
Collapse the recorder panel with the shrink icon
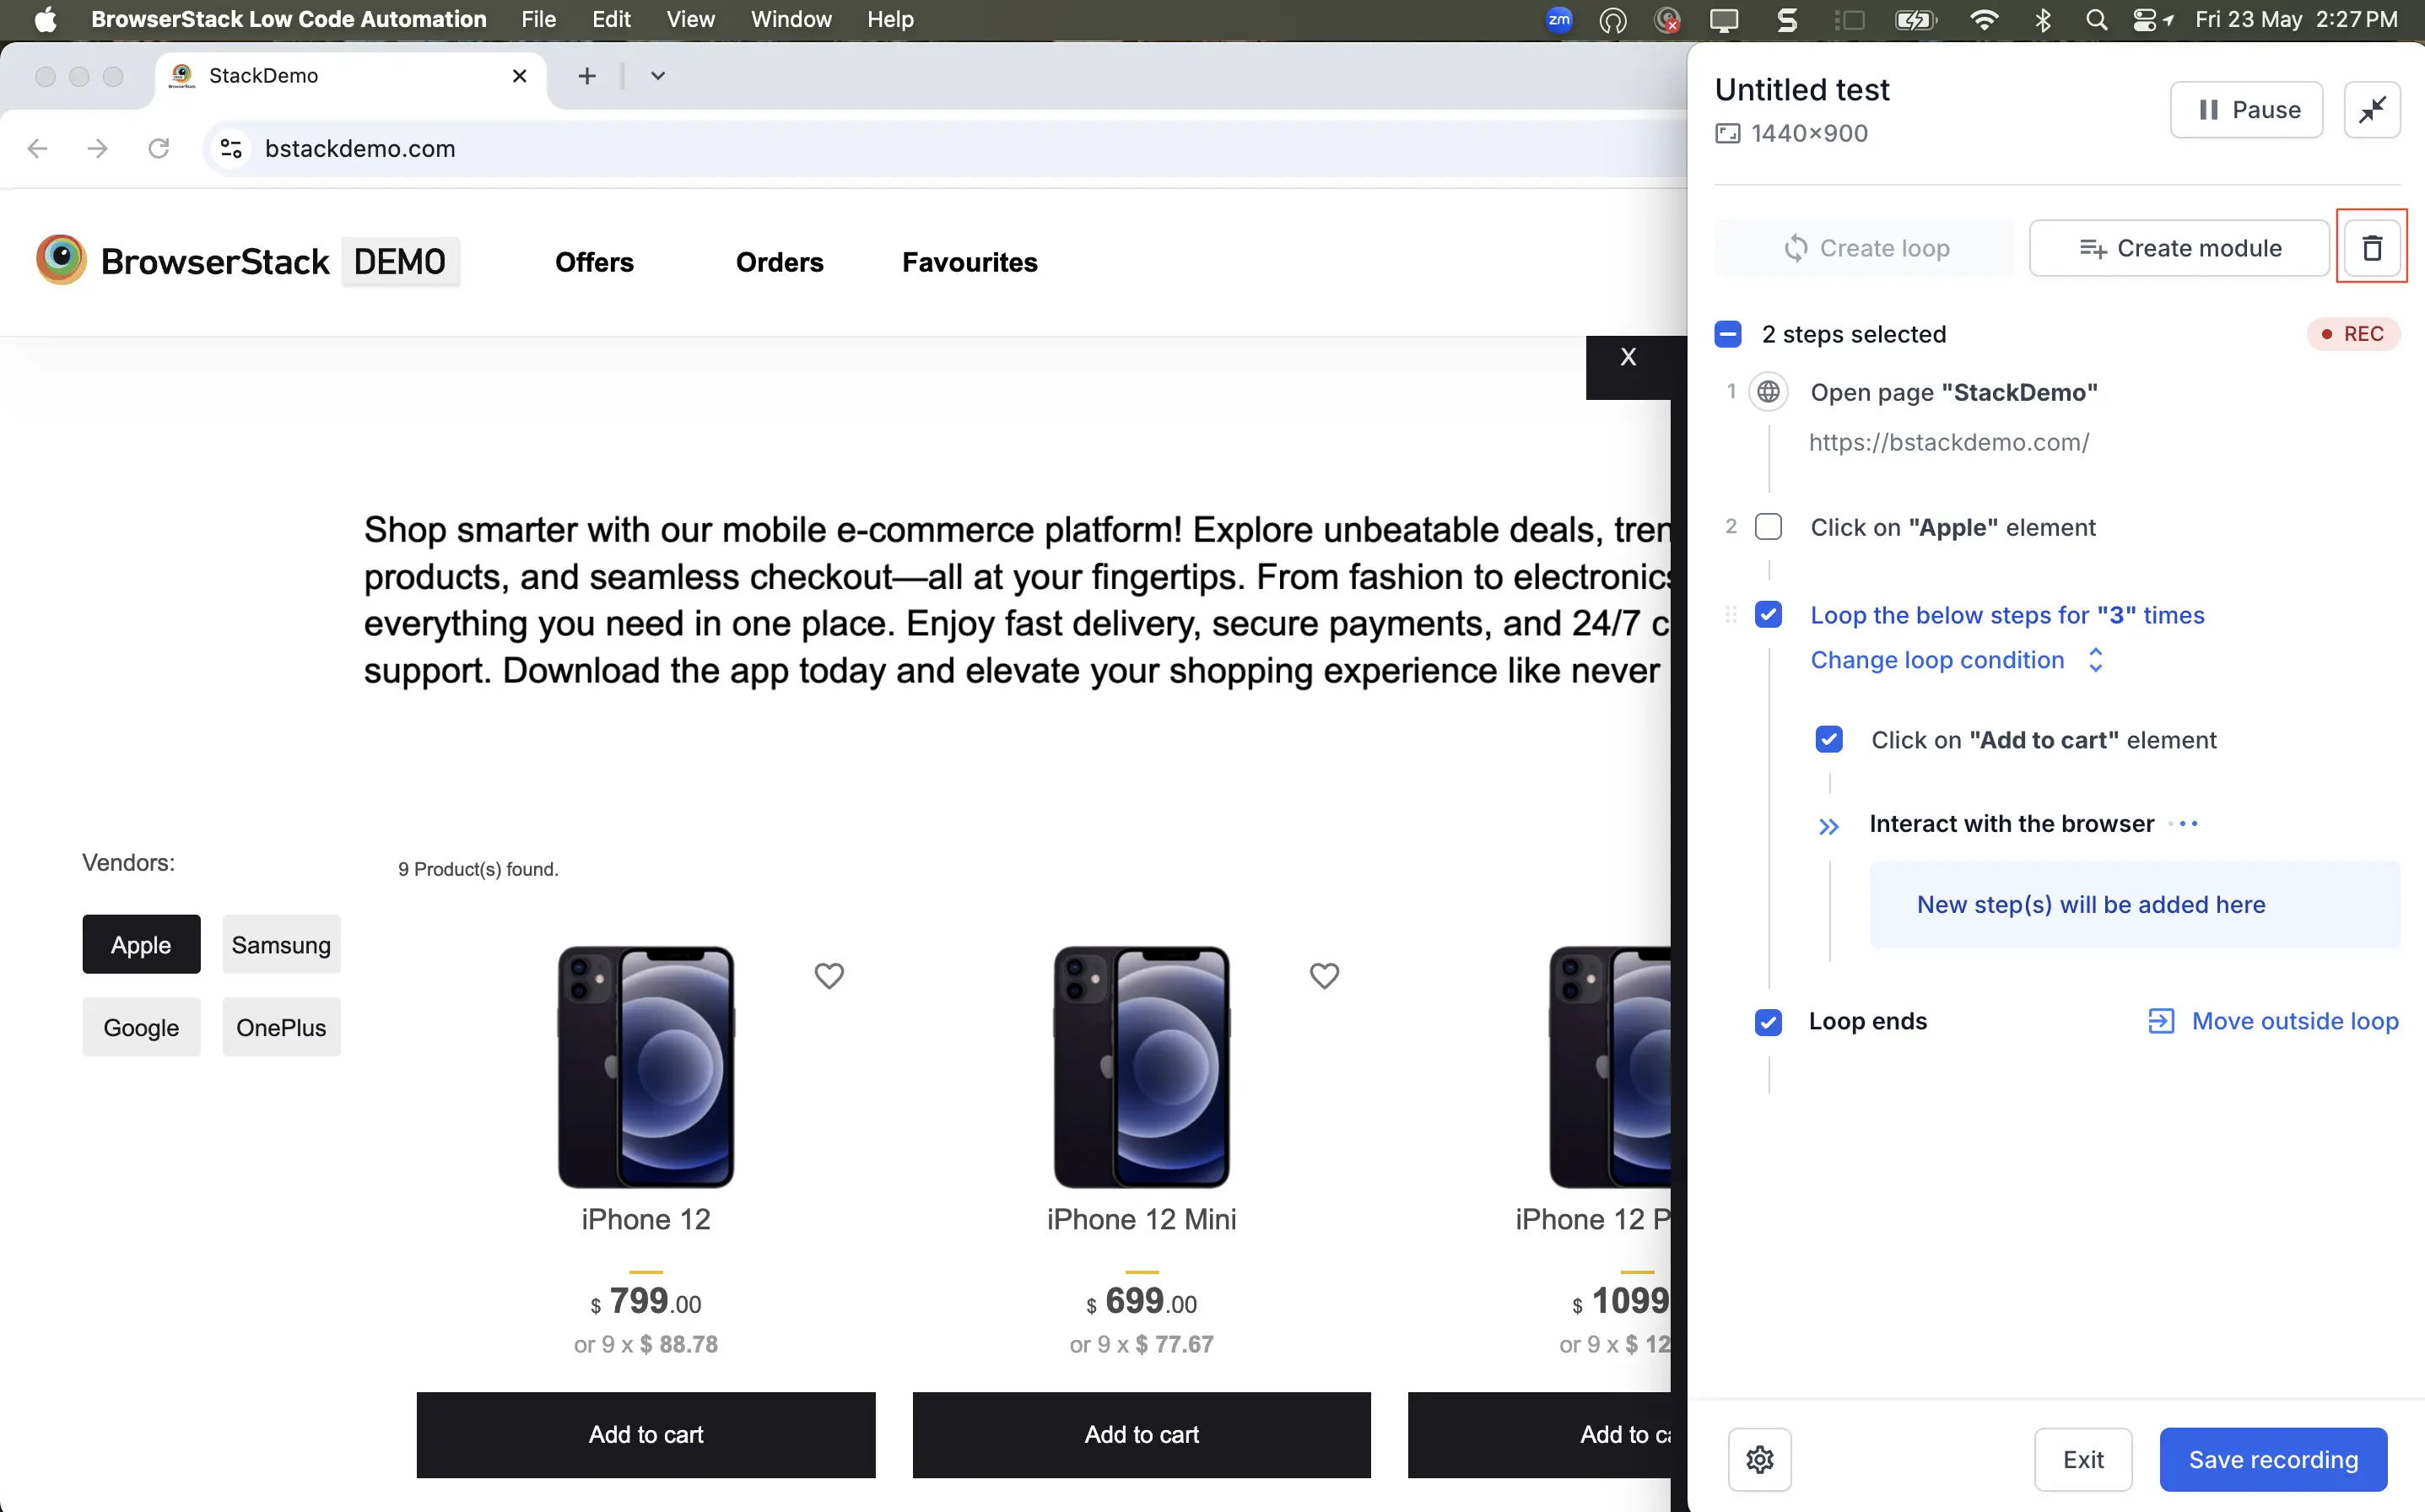(2372, 109)
